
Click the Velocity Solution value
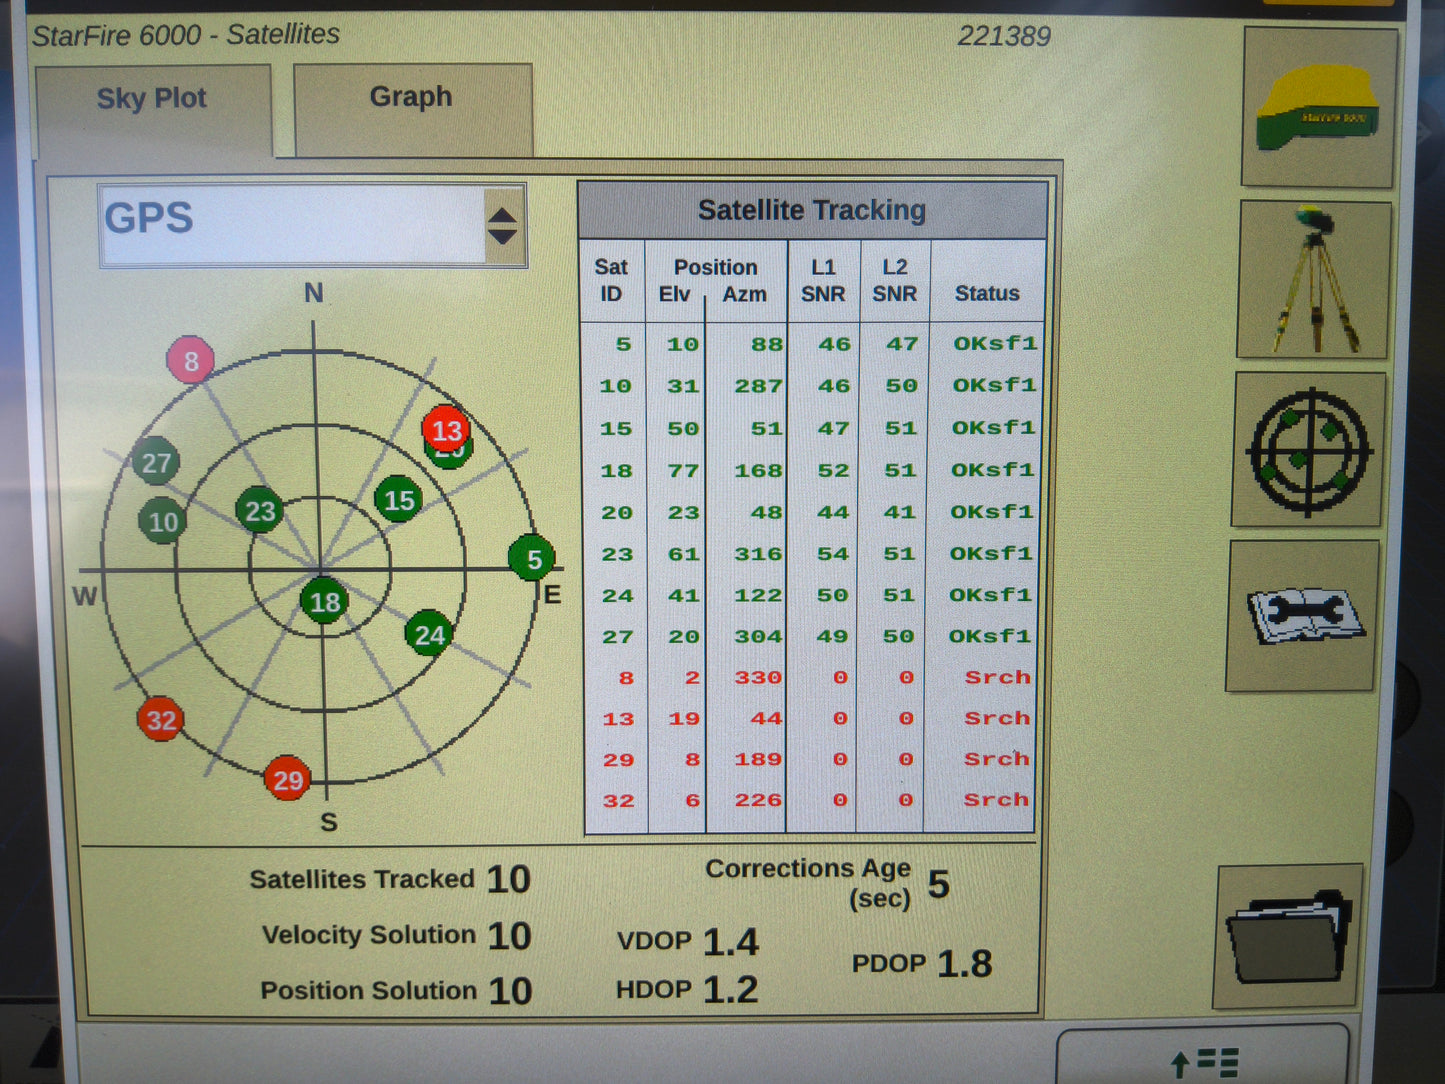tap(510, 936)
